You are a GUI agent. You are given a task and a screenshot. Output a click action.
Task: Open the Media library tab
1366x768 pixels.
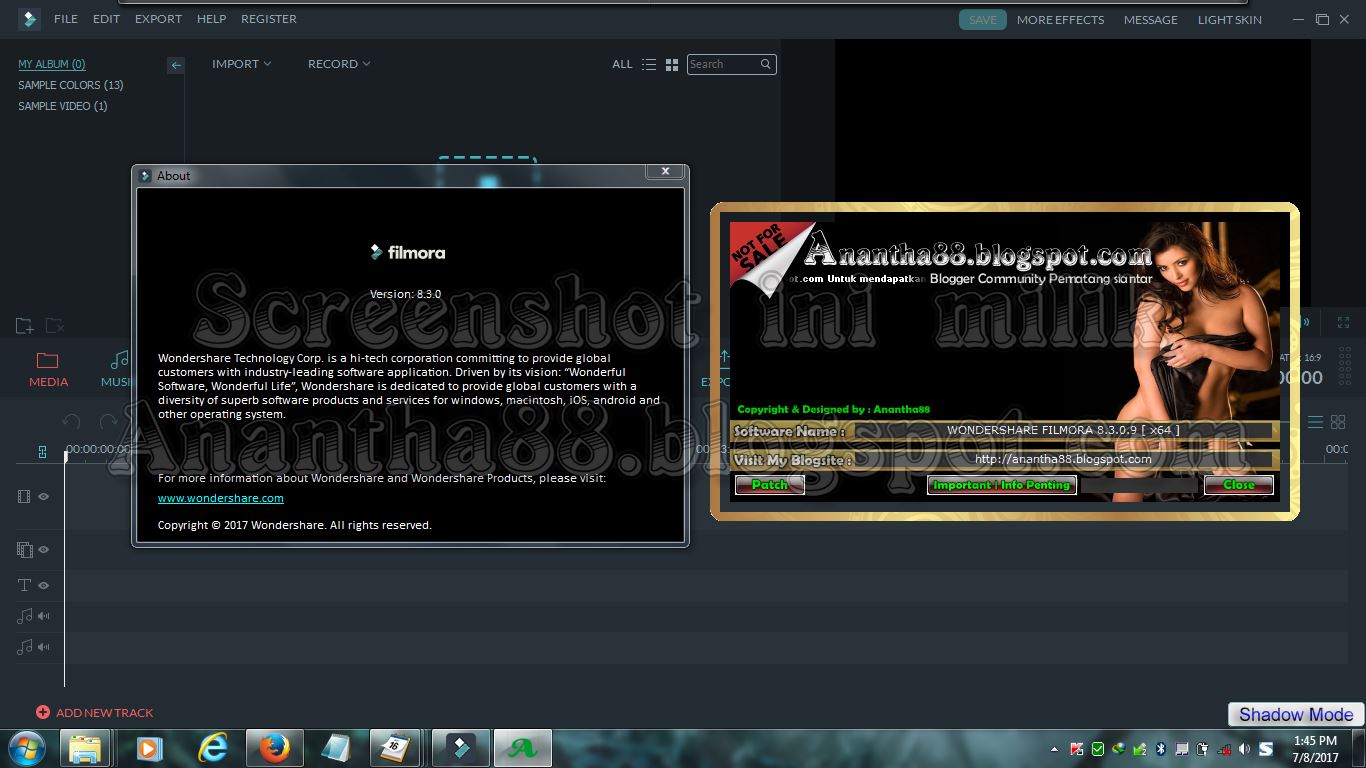(48, 369)
